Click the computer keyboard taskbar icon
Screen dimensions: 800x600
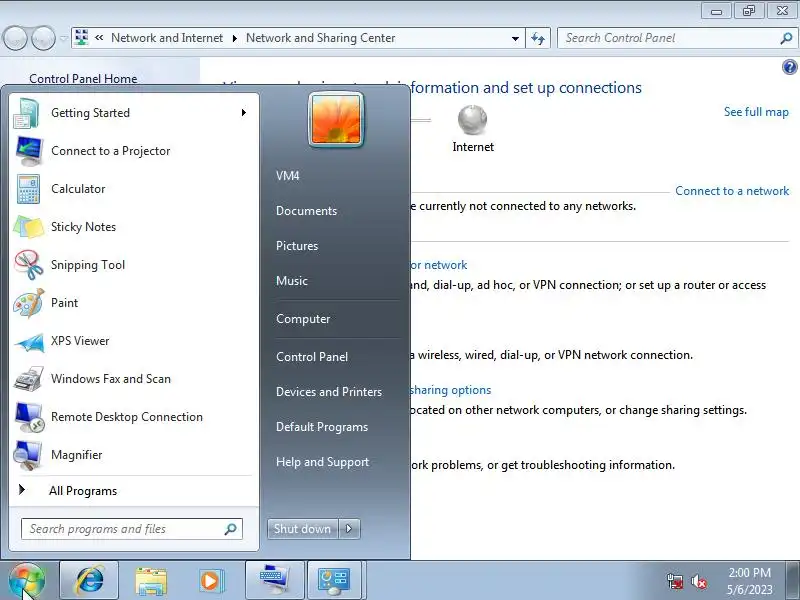(274, 580)
